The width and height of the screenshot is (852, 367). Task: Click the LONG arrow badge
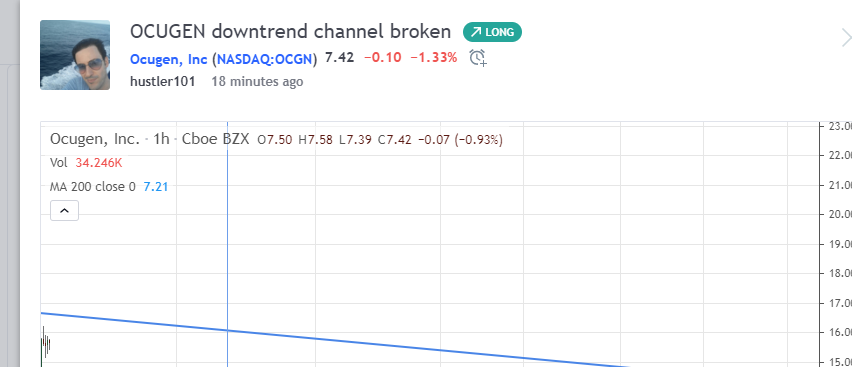click(492, 32)
